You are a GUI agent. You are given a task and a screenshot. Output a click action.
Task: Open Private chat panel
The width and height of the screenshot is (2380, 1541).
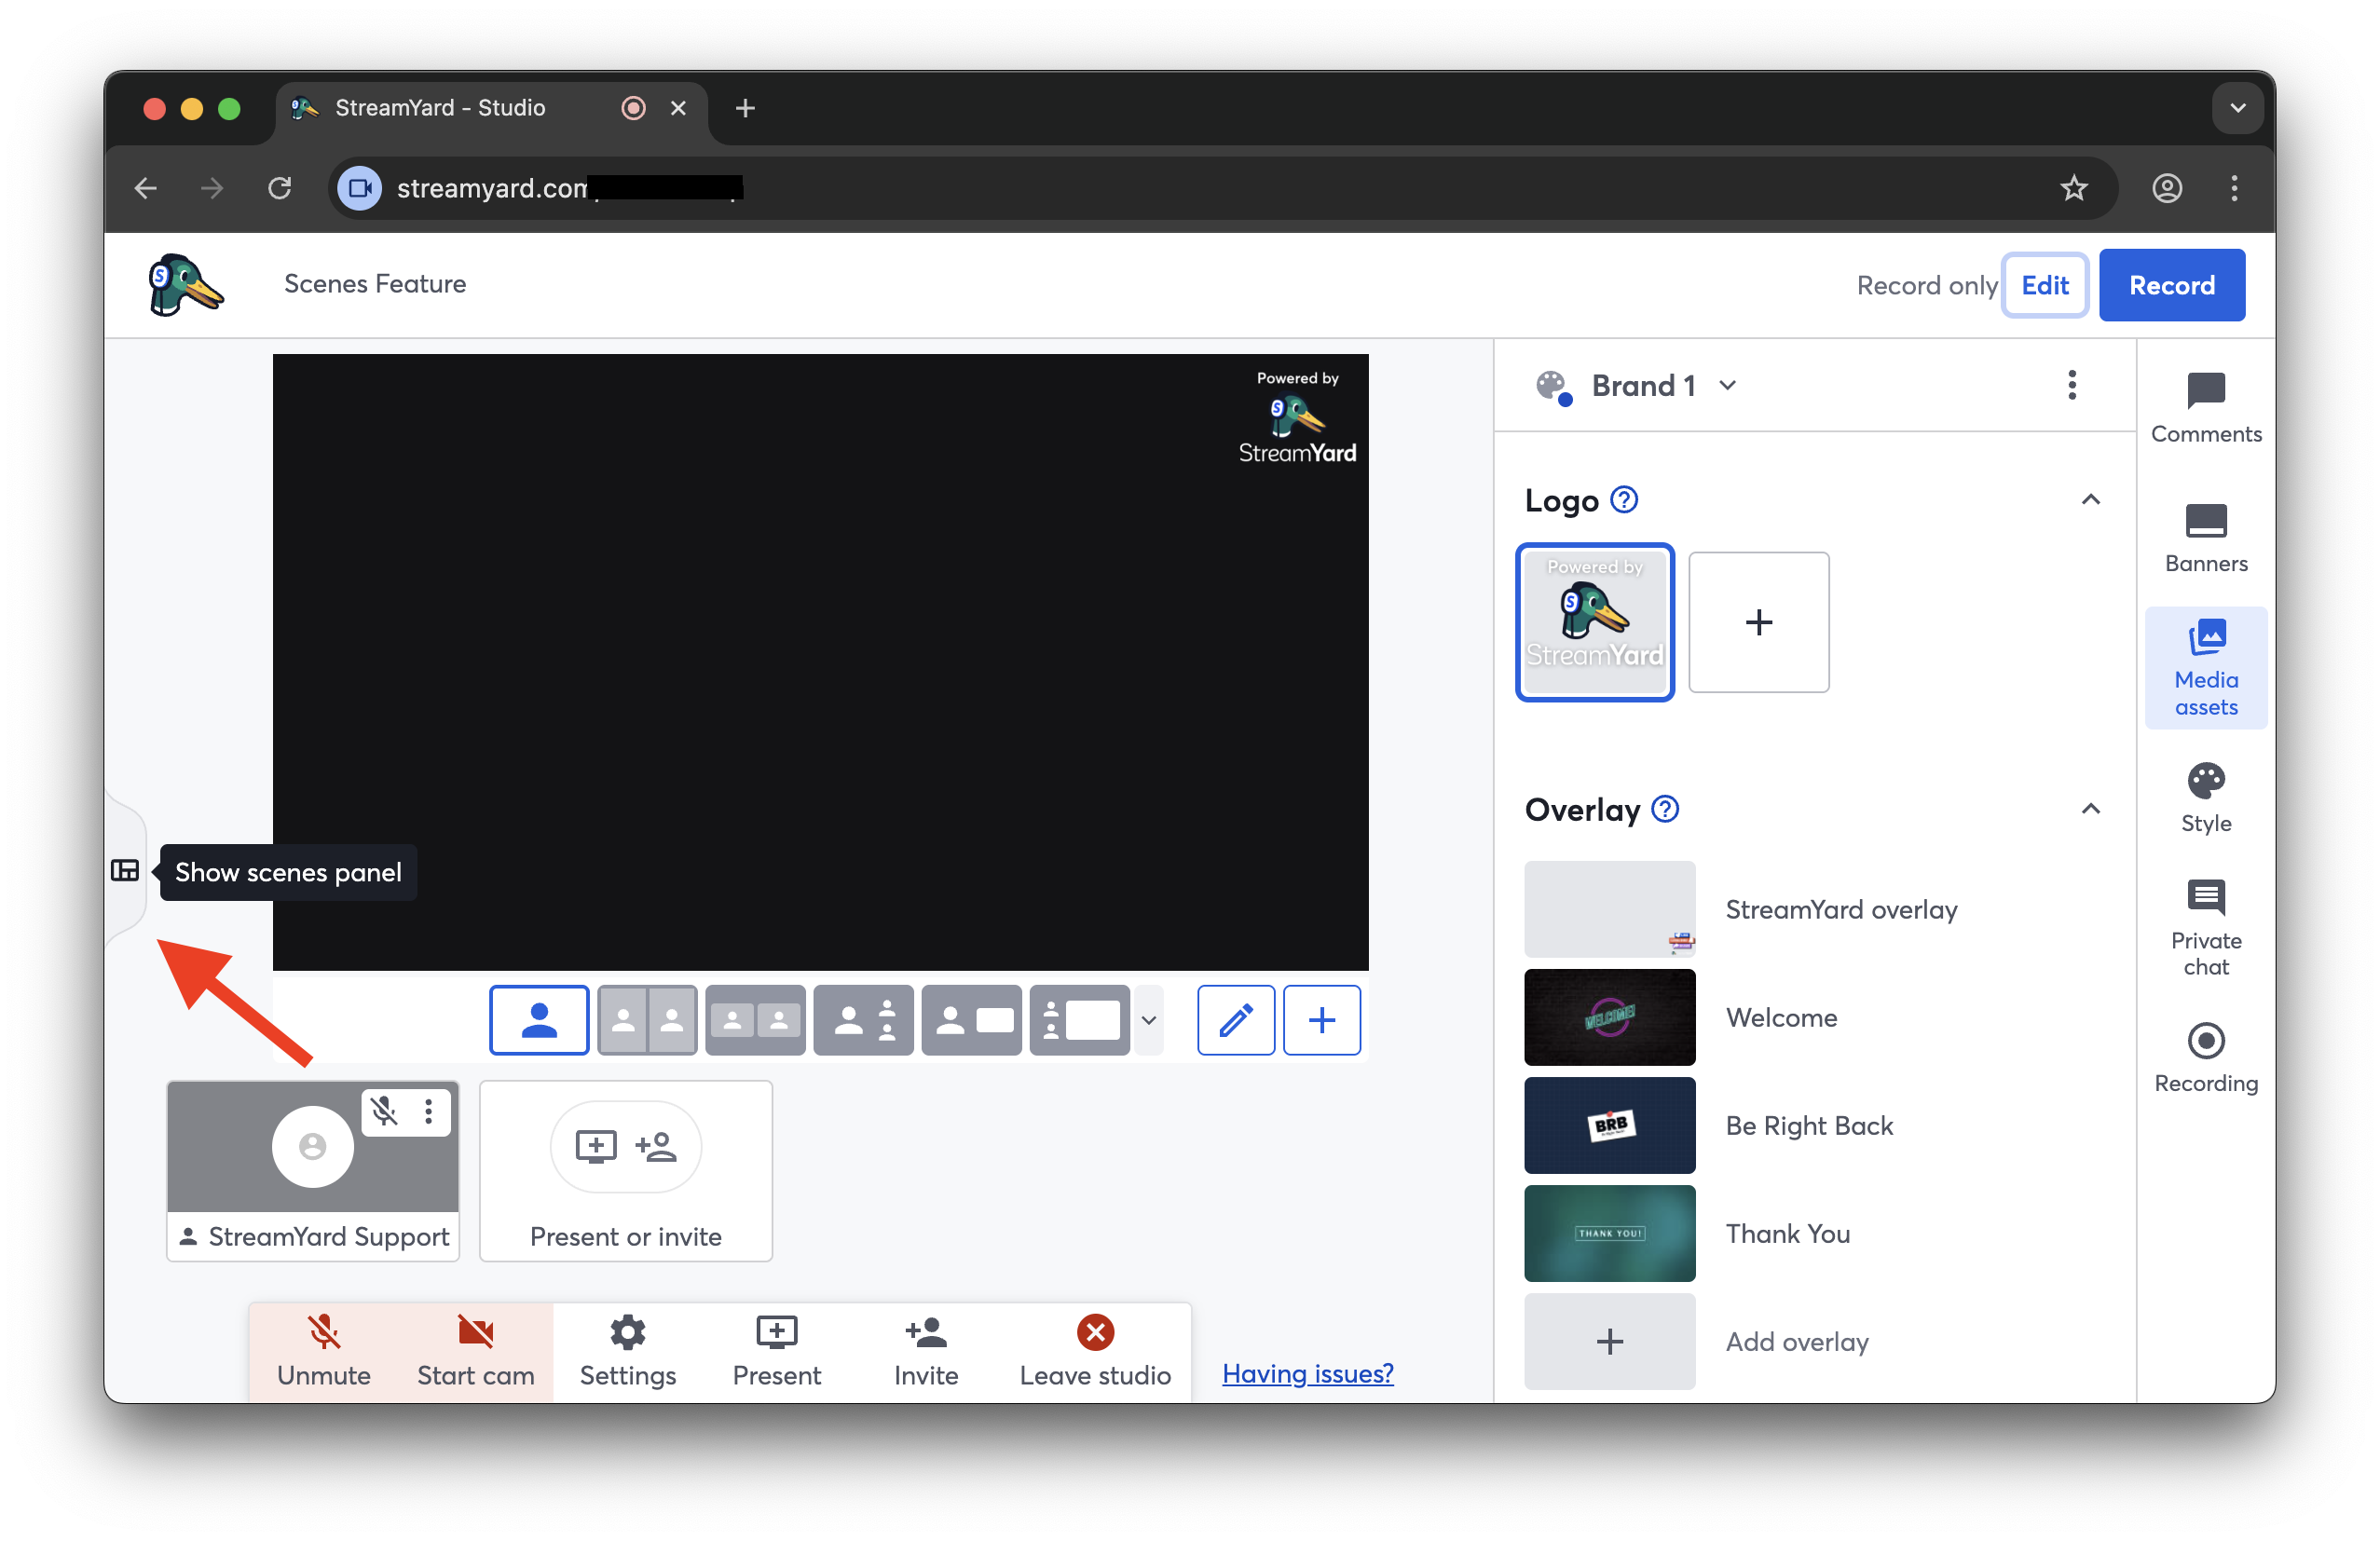coord(2205,928)
